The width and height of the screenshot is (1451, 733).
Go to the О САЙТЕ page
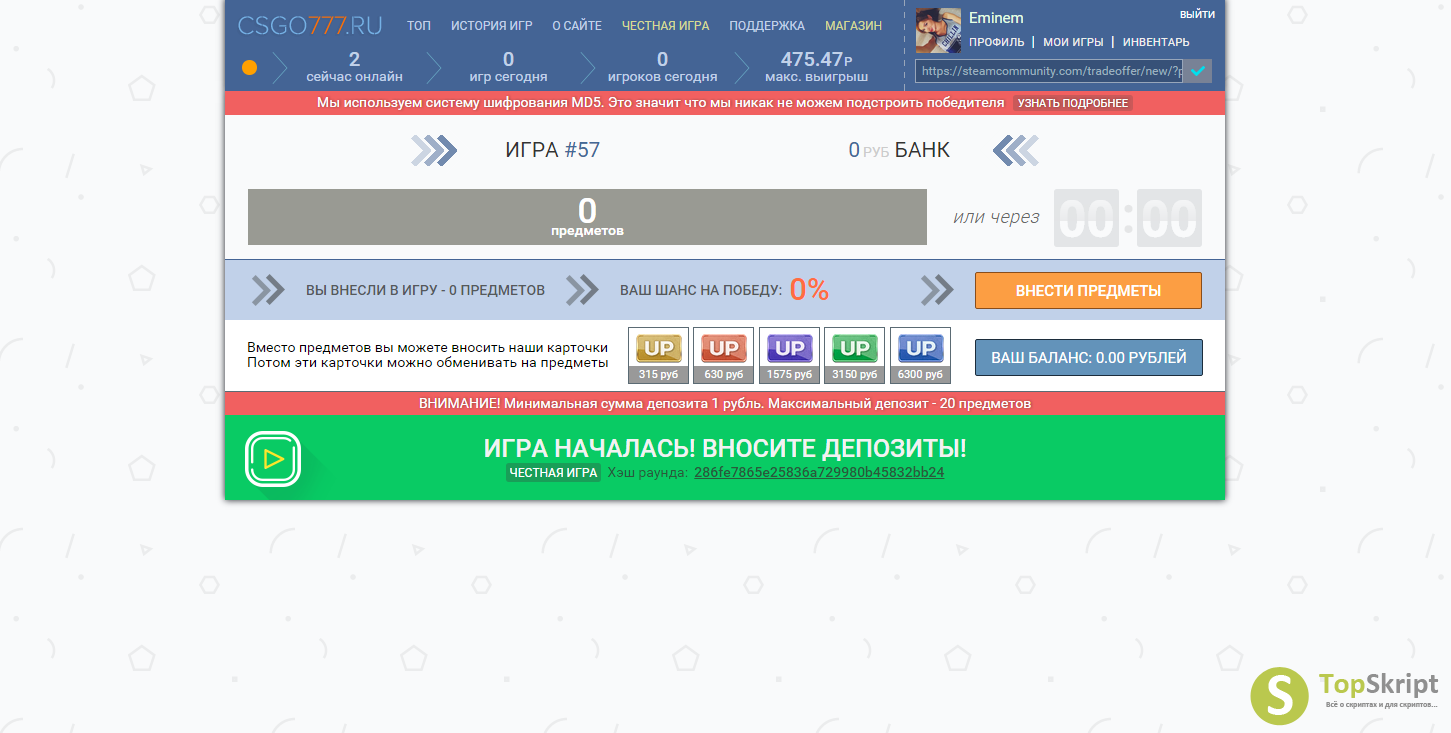pos(577,26)
